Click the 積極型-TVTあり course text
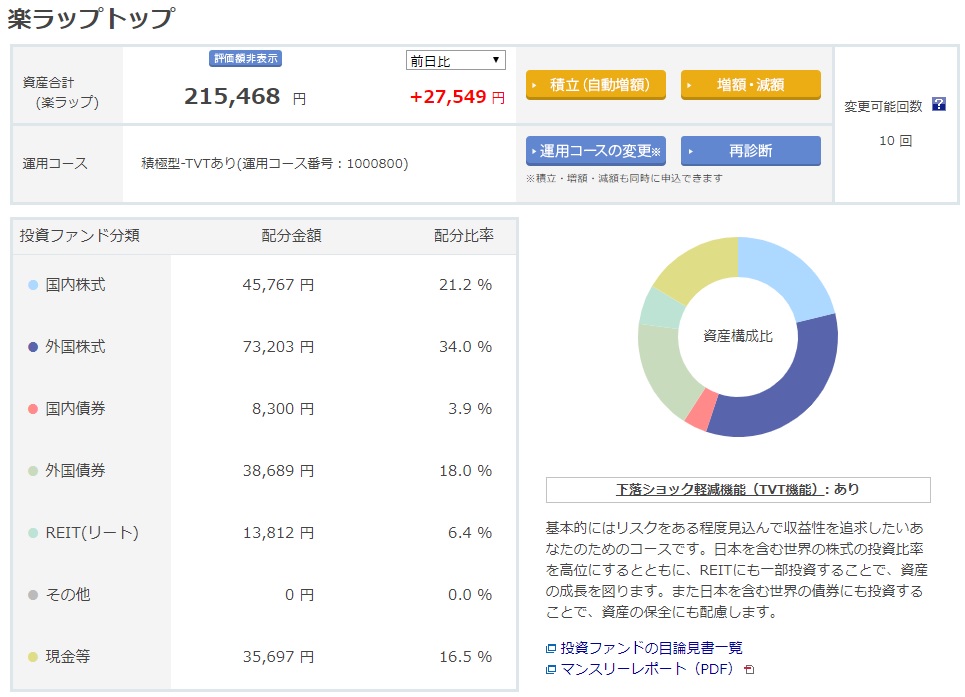965x697 pixels. tap(274, 164)
